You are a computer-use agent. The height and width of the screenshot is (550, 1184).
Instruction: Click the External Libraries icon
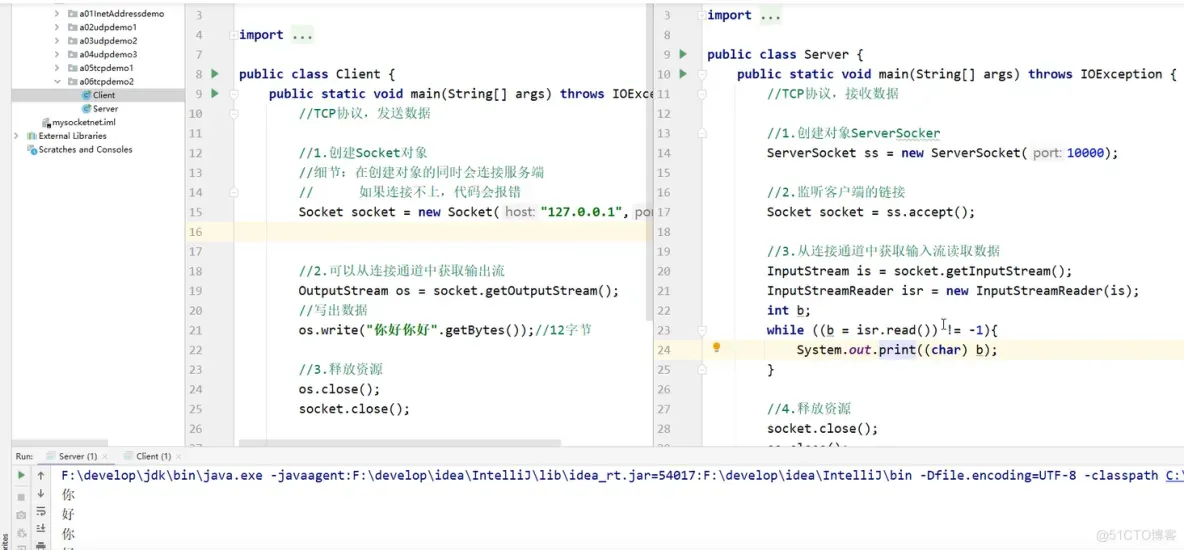click(32, 136)
